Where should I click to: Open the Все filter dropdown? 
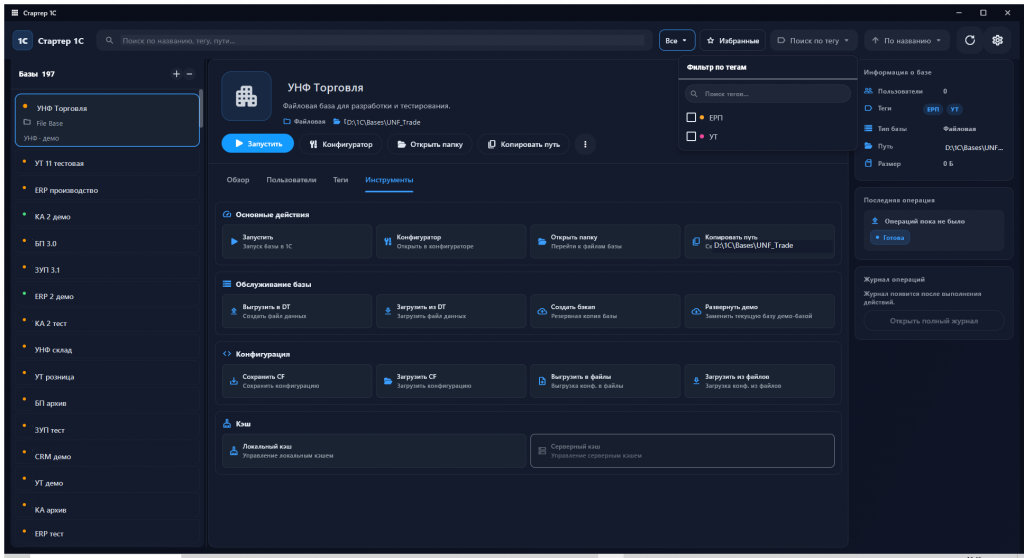pos(677,41)
